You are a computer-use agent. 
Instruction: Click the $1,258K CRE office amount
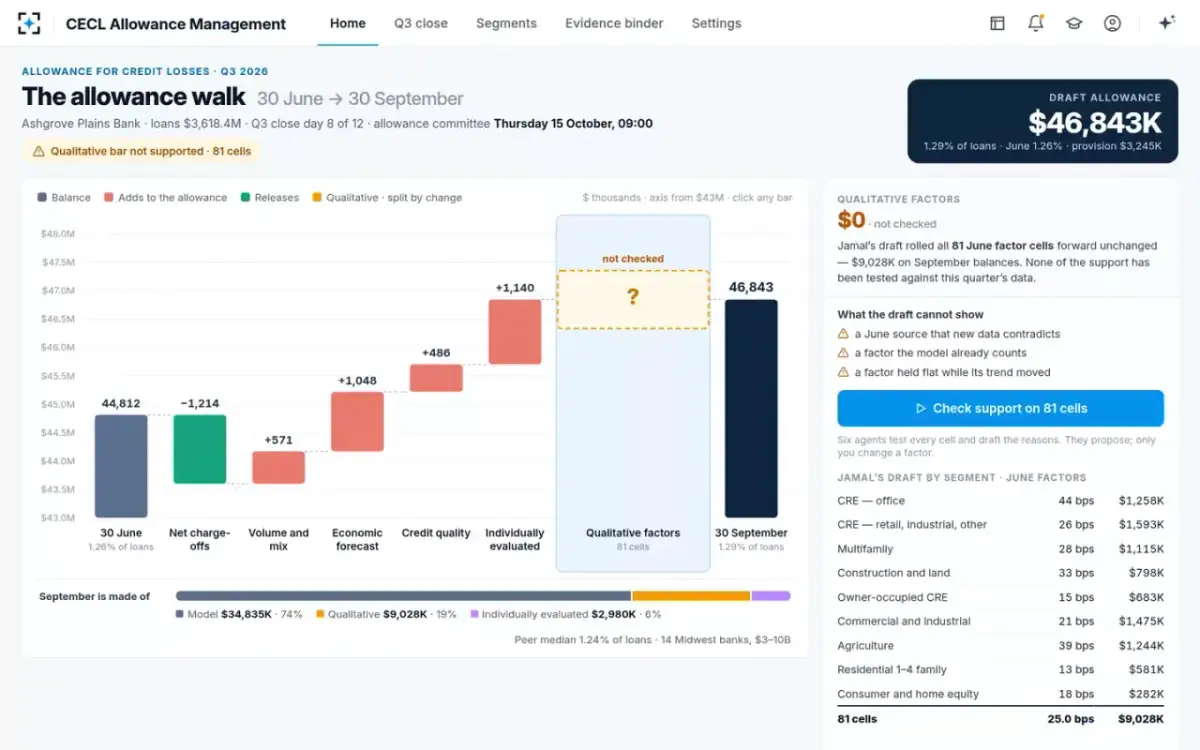click(x=1141, y=500)
